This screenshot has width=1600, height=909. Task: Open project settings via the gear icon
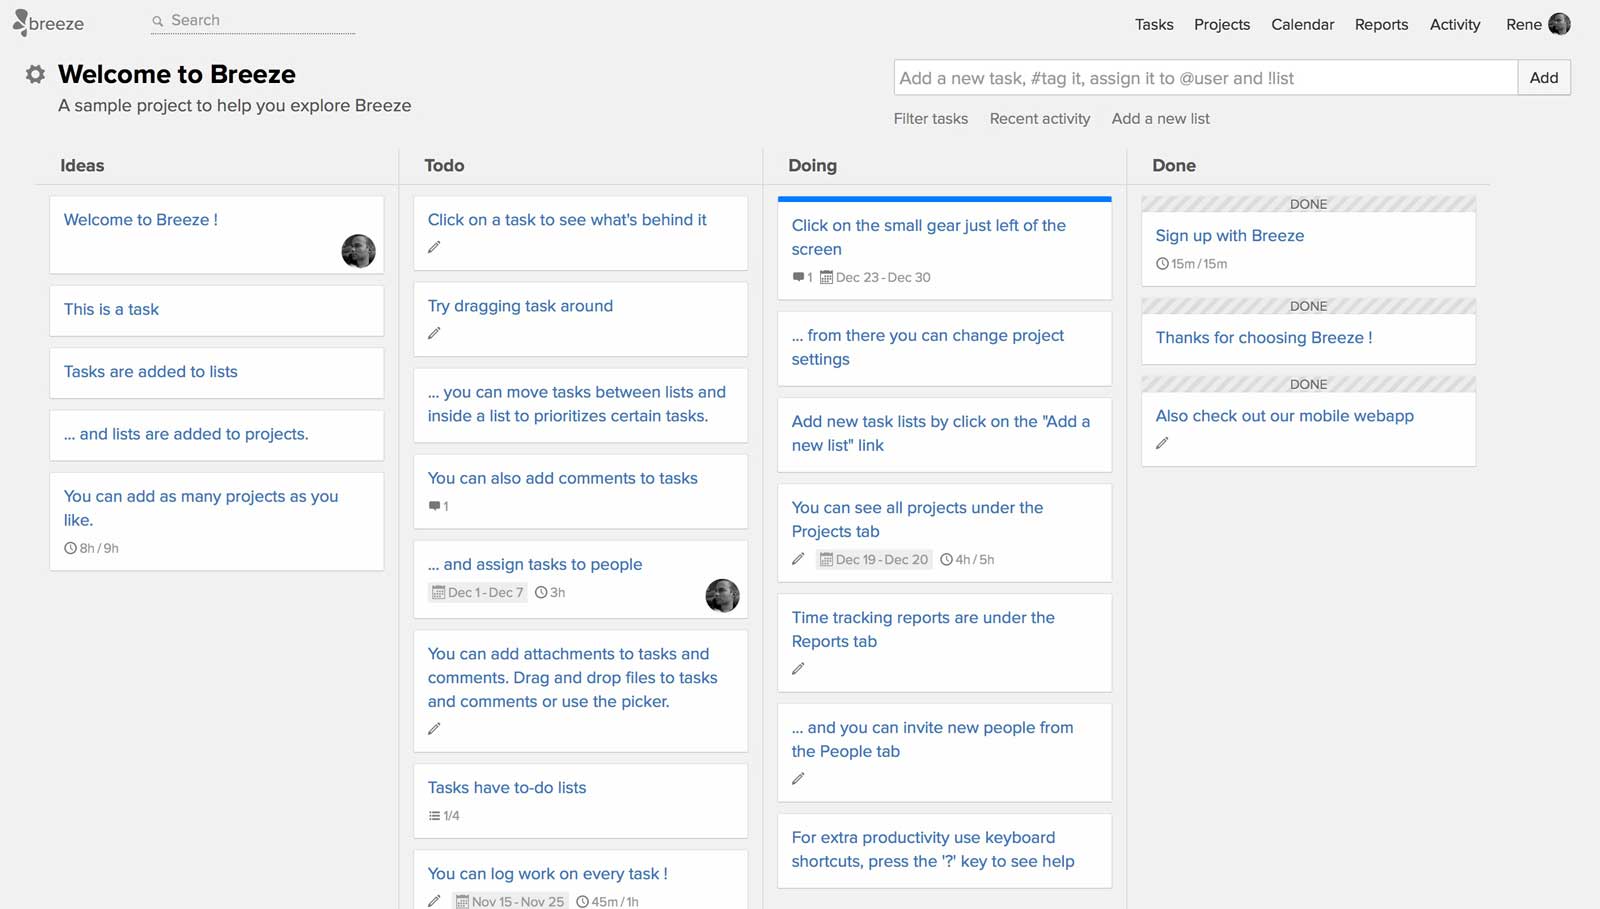point(35,74)
